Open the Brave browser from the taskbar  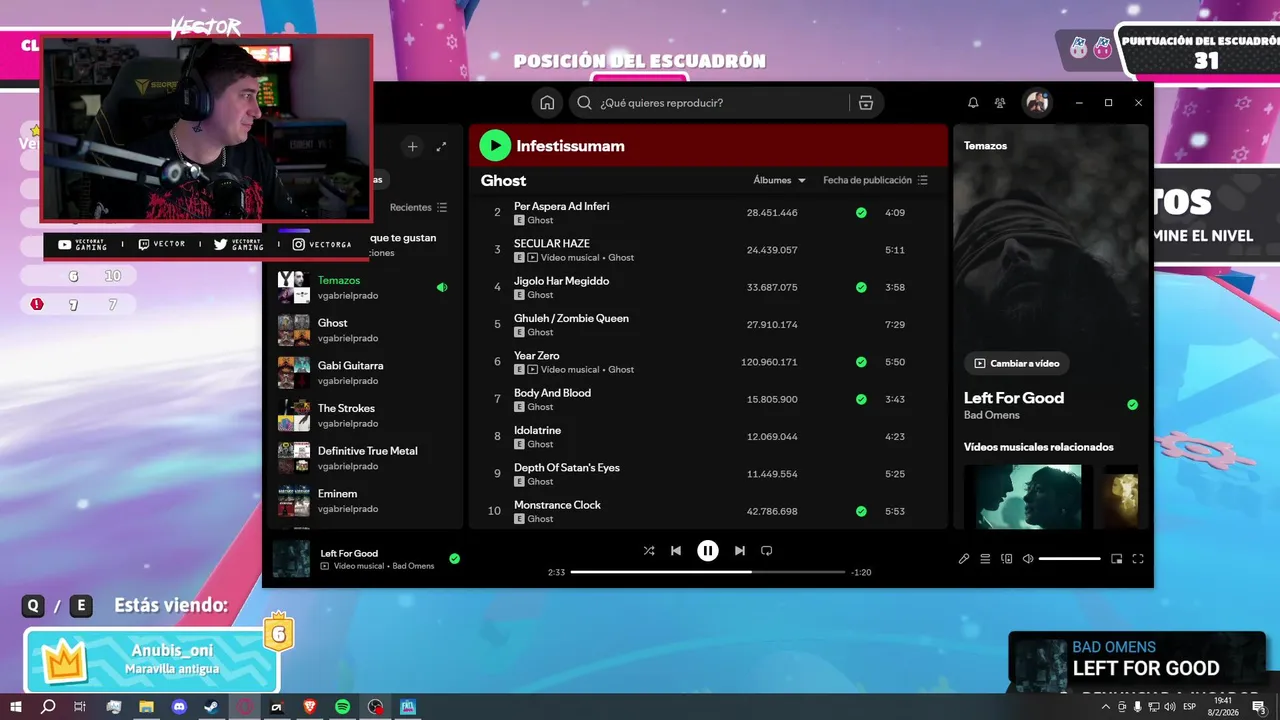[x=309, y=707]
